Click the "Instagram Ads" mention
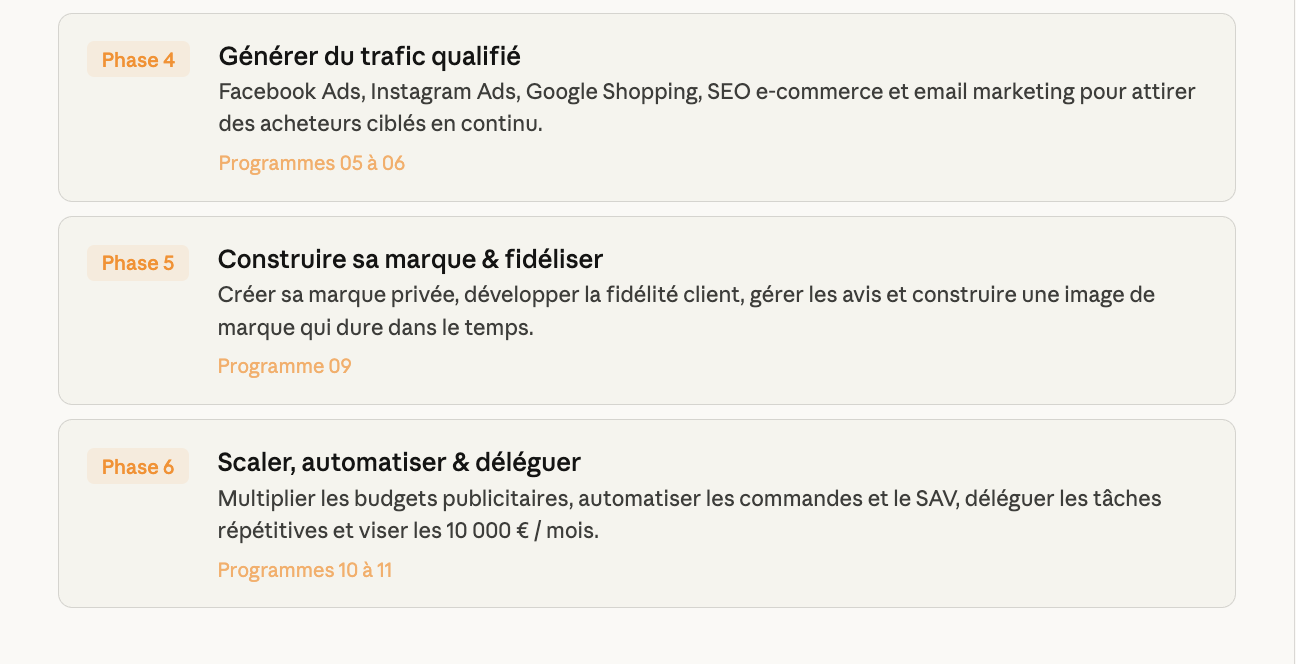This screenshot has height=664, width=1296. pos(447,92)
